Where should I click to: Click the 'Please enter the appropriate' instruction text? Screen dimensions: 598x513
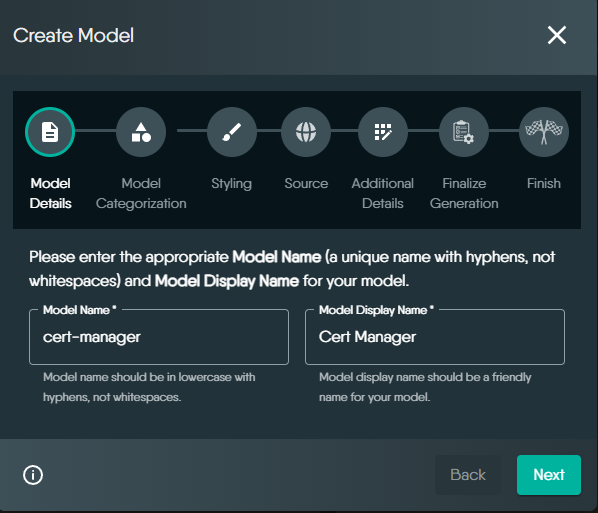292,269
